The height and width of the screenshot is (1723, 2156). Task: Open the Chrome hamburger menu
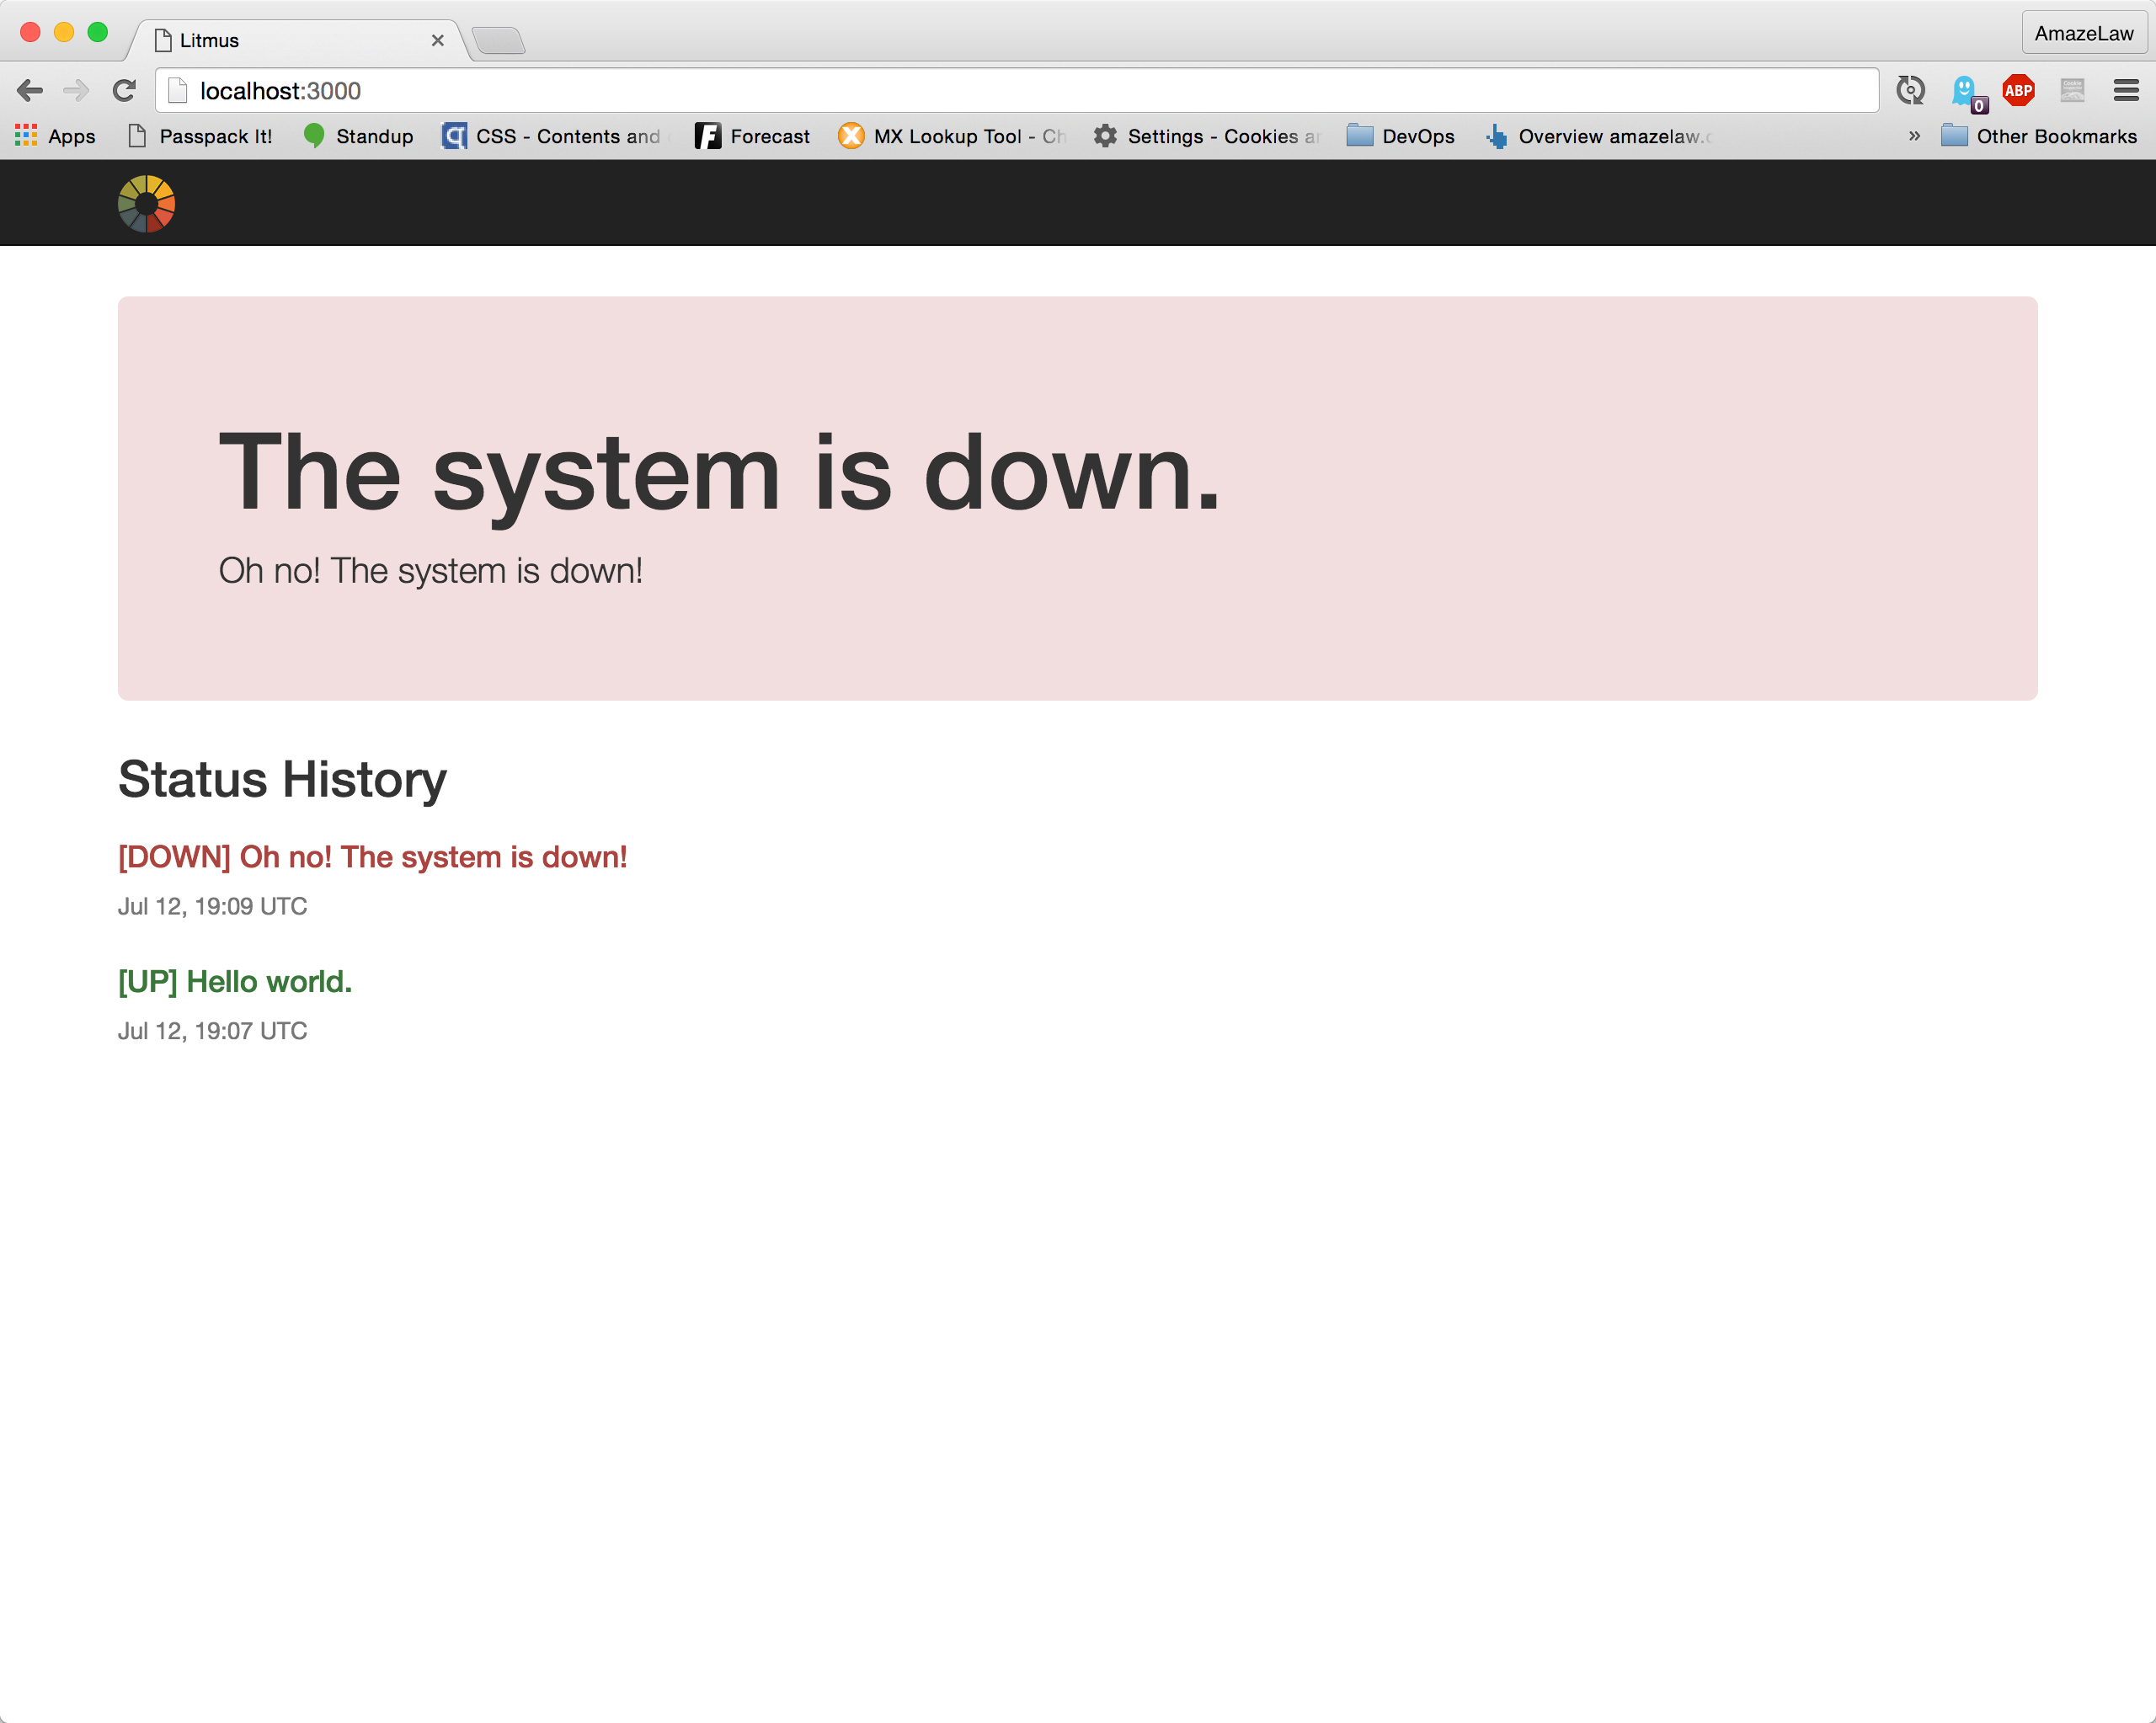coord(2126,91)
